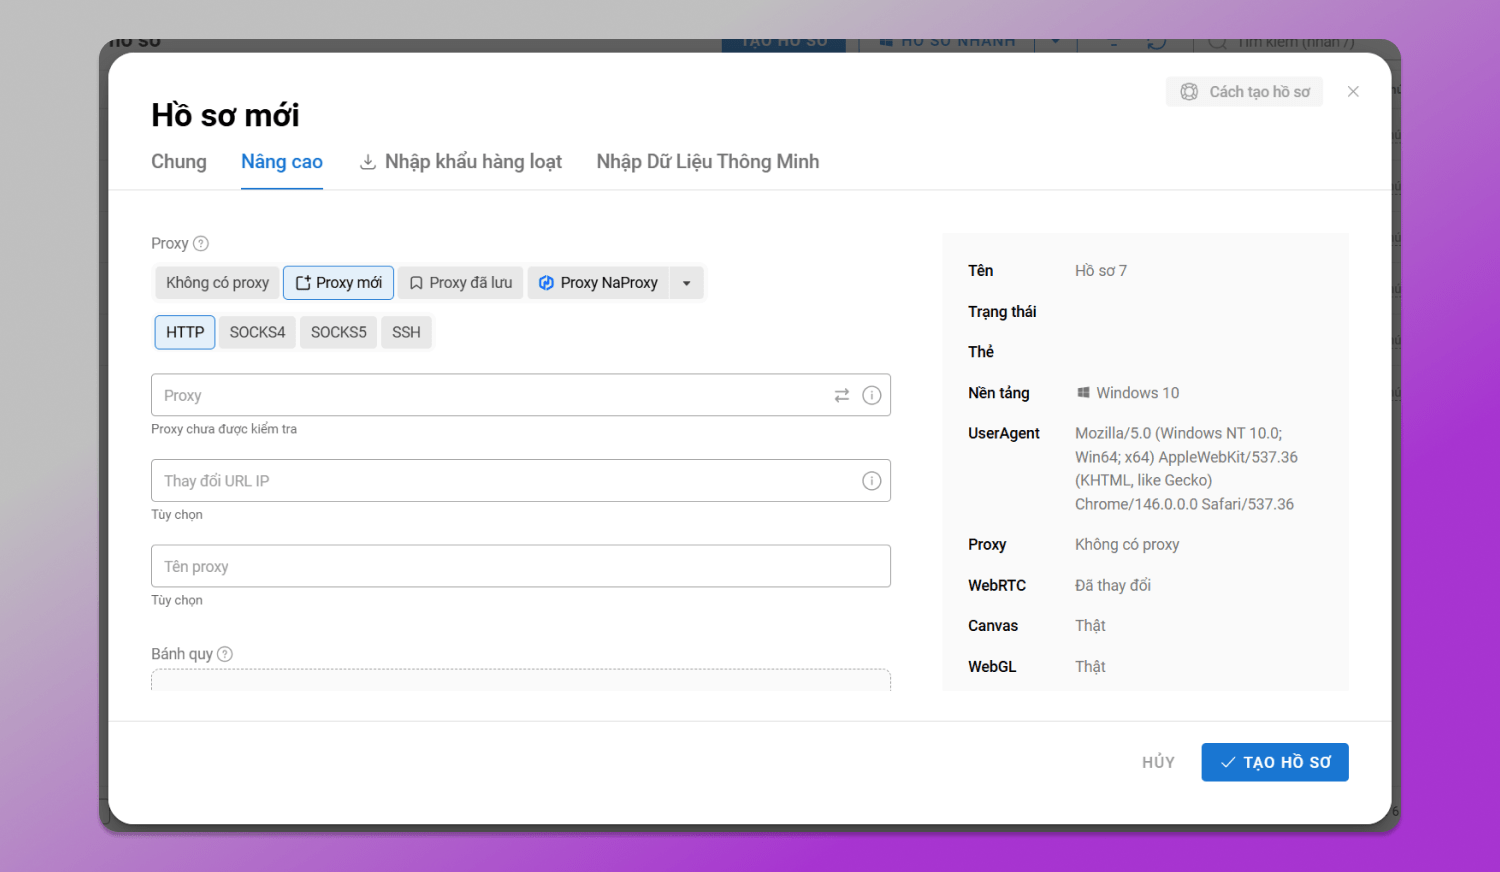The height and width of the screenshot is (872, 1500).
Task: Click the info icon inside the Proxy input
Action: [x=871, y=395]
